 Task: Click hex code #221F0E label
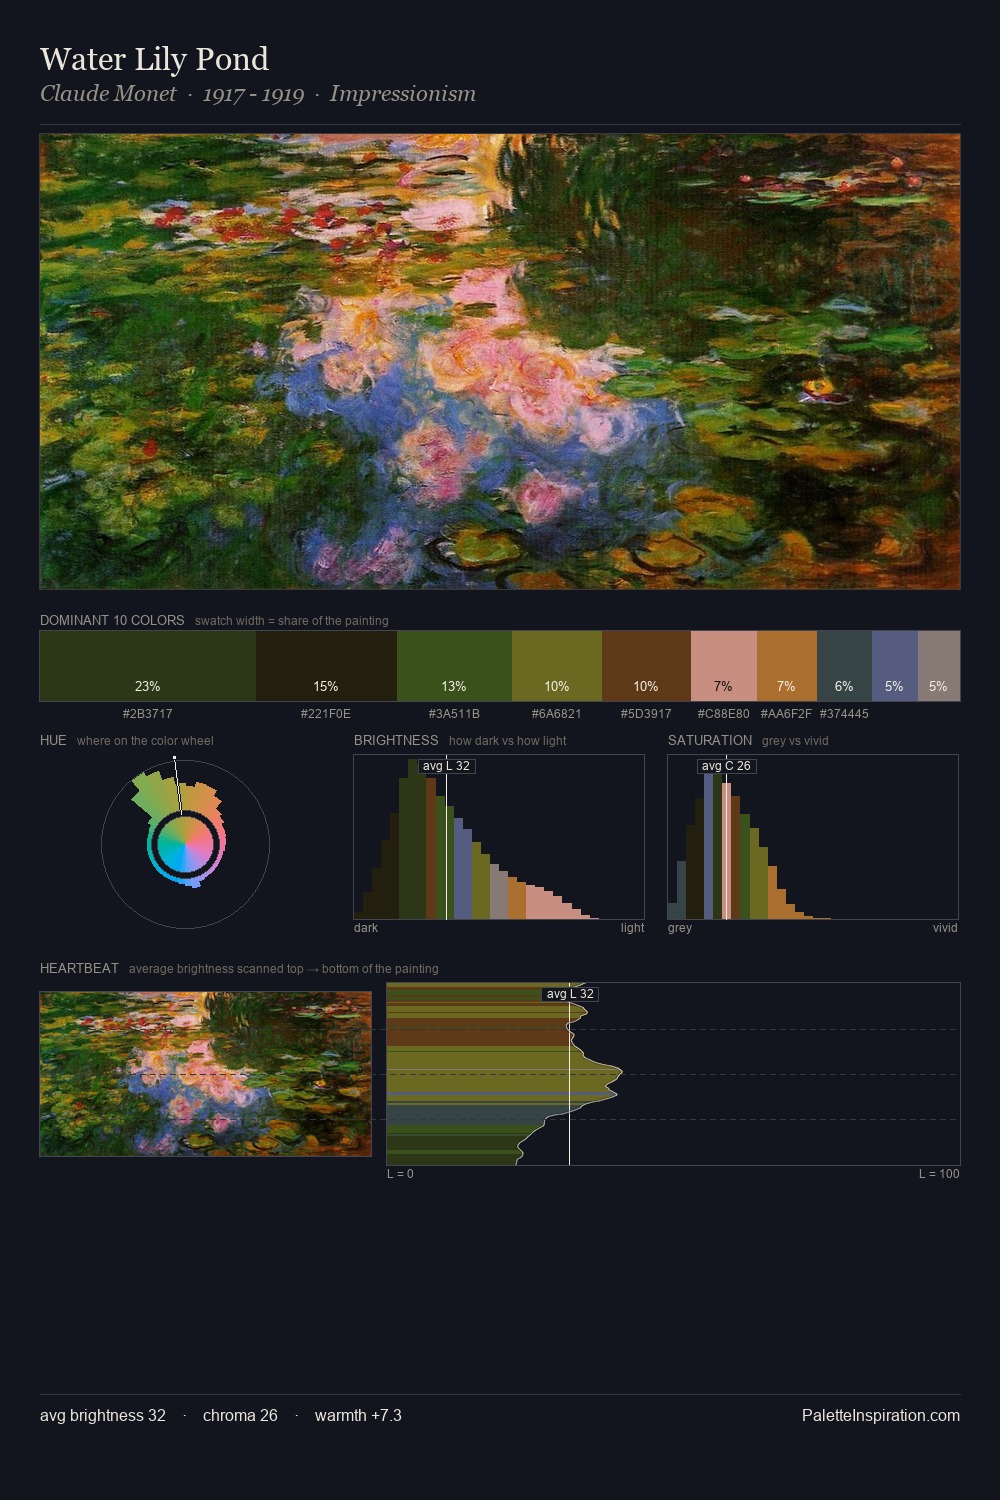(x=326, y=714)
